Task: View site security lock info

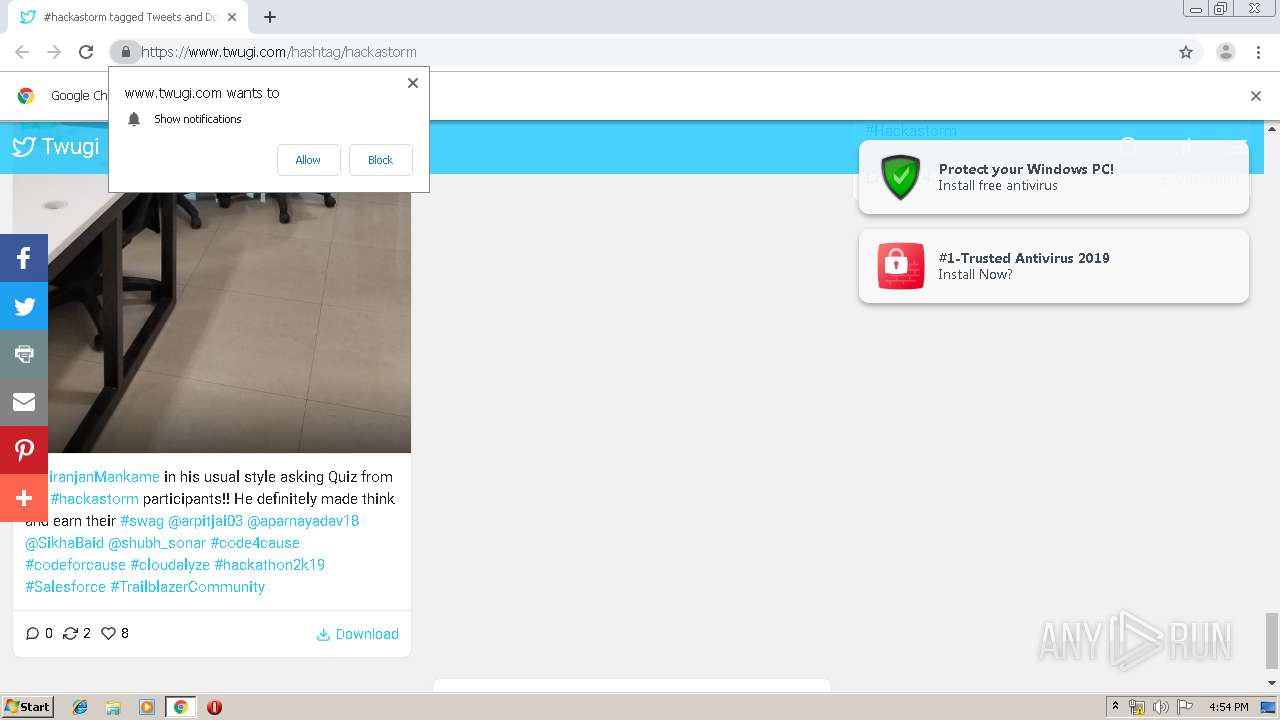Action: [x=125, y=52]
